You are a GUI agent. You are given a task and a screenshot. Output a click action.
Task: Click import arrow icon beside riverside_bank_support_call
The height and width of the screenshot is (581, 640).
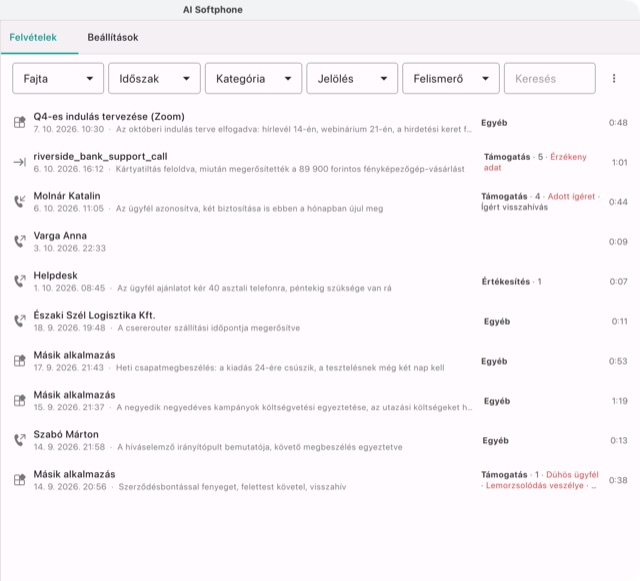pyautogui.click(x=20, y=162)
